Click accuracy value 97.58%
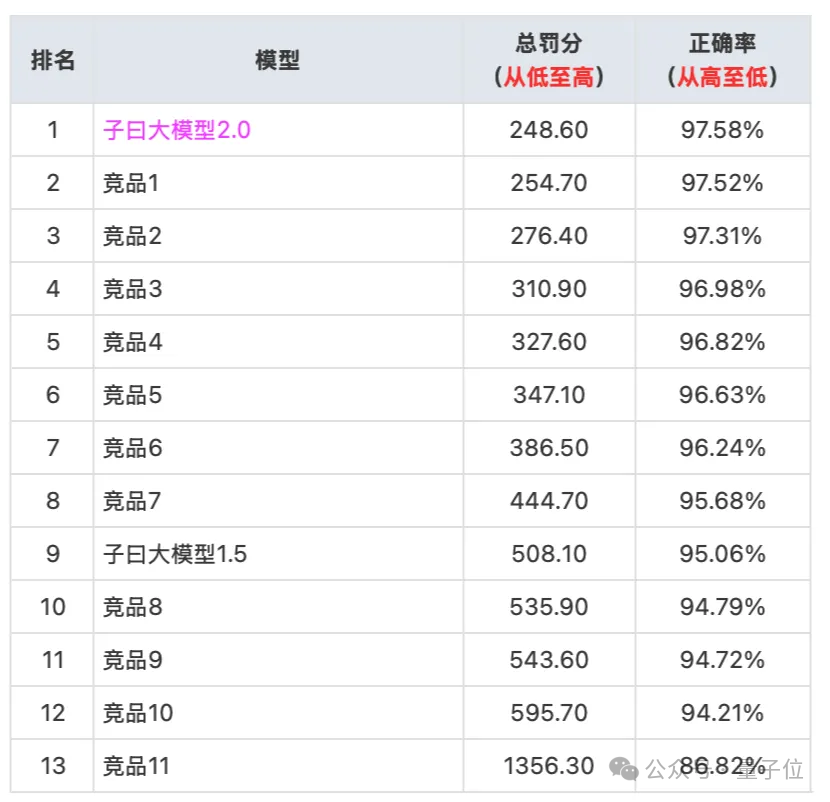The image size is (830, 802). 723,130
